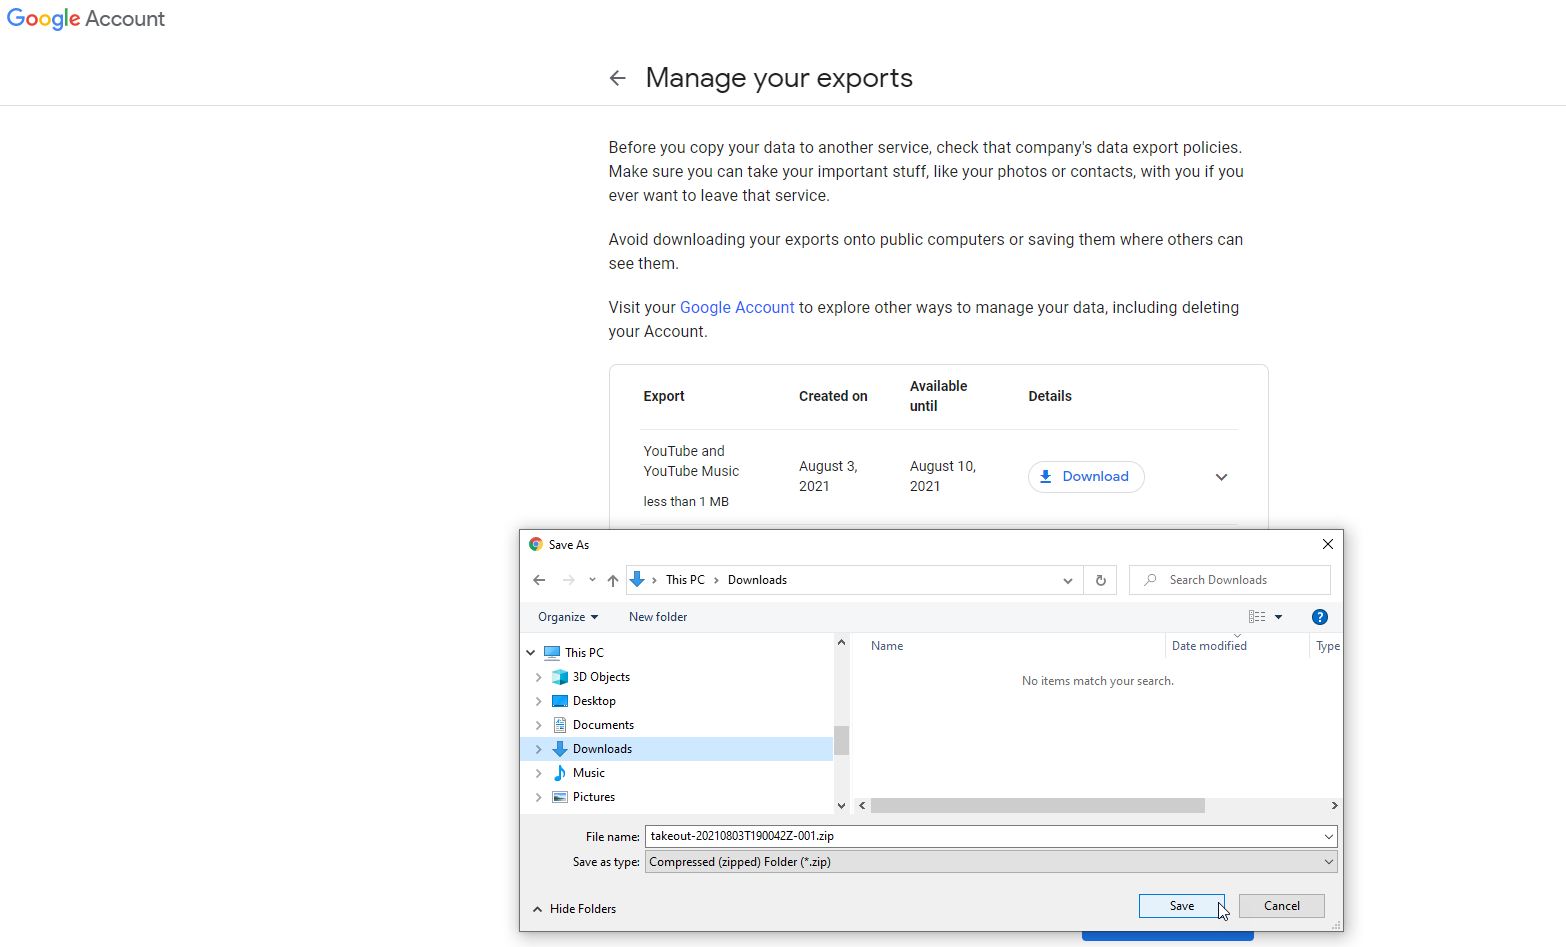This screenshot has width=1566, height=947.
Task: Expand the Desktop tree node
Action: coord(539,701)
